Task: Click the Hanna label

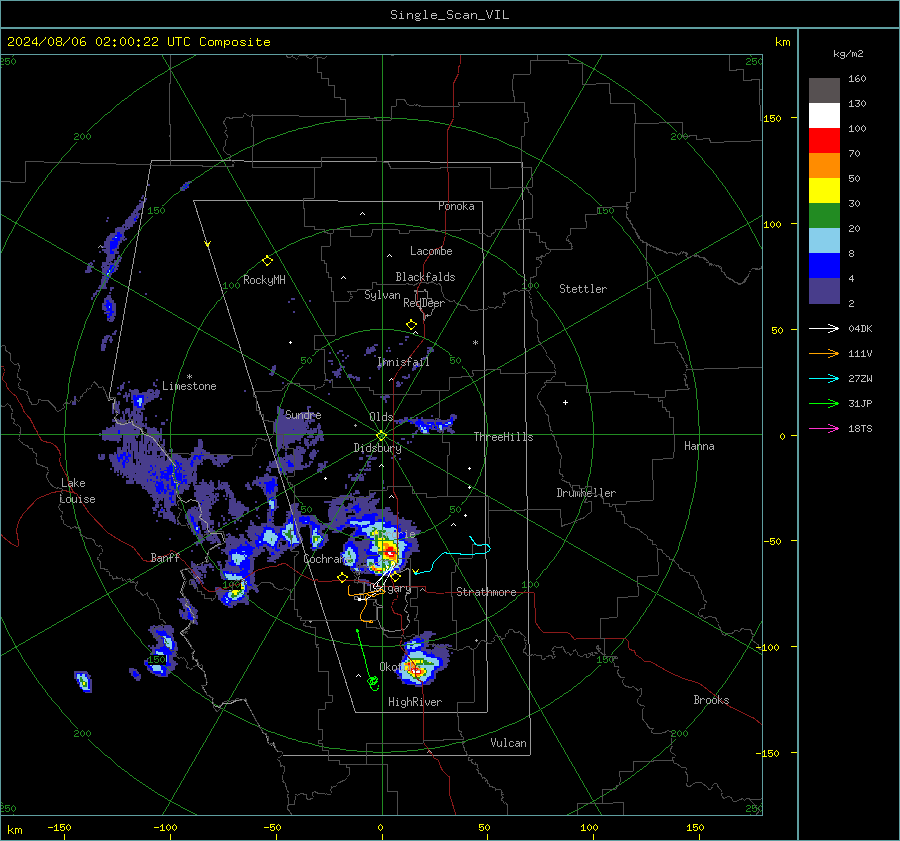Action: 699,446
